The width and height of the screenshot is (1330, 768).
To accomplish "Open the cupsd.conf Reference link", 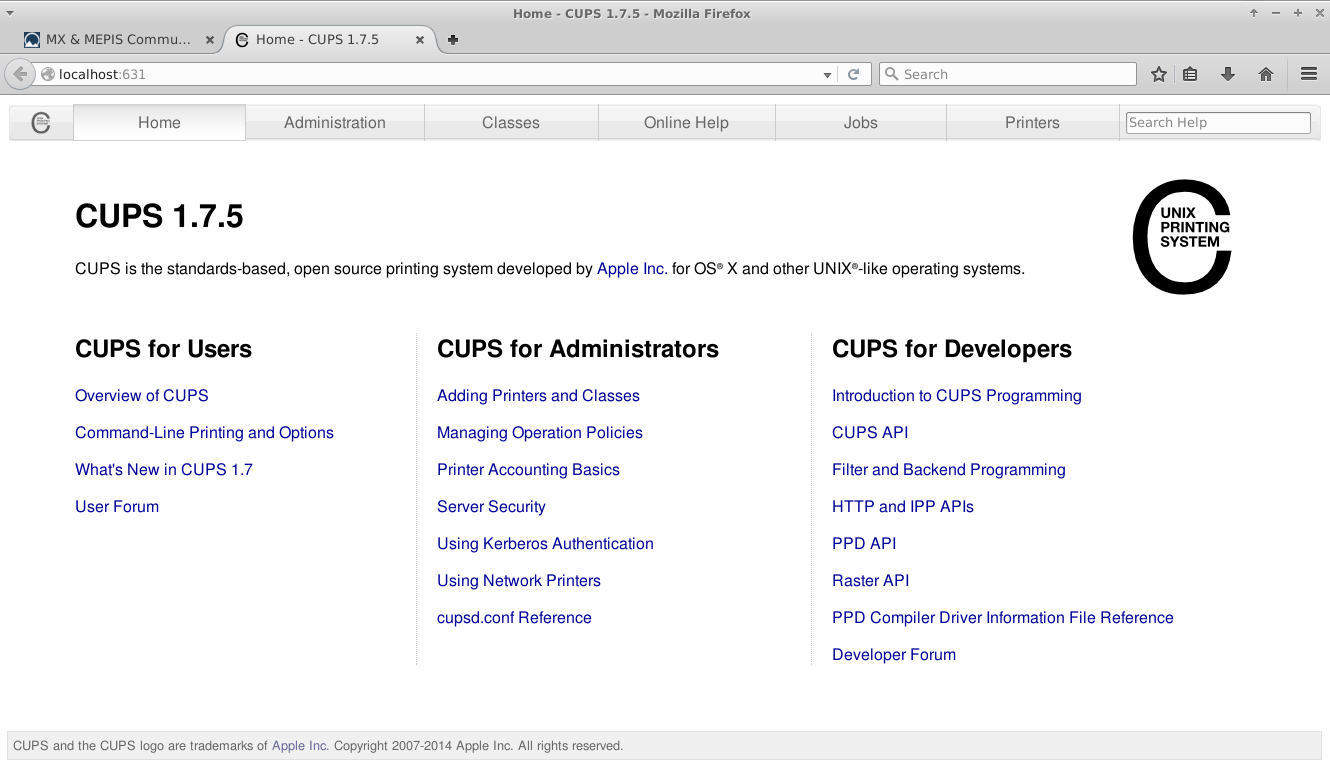I will 514,618.
